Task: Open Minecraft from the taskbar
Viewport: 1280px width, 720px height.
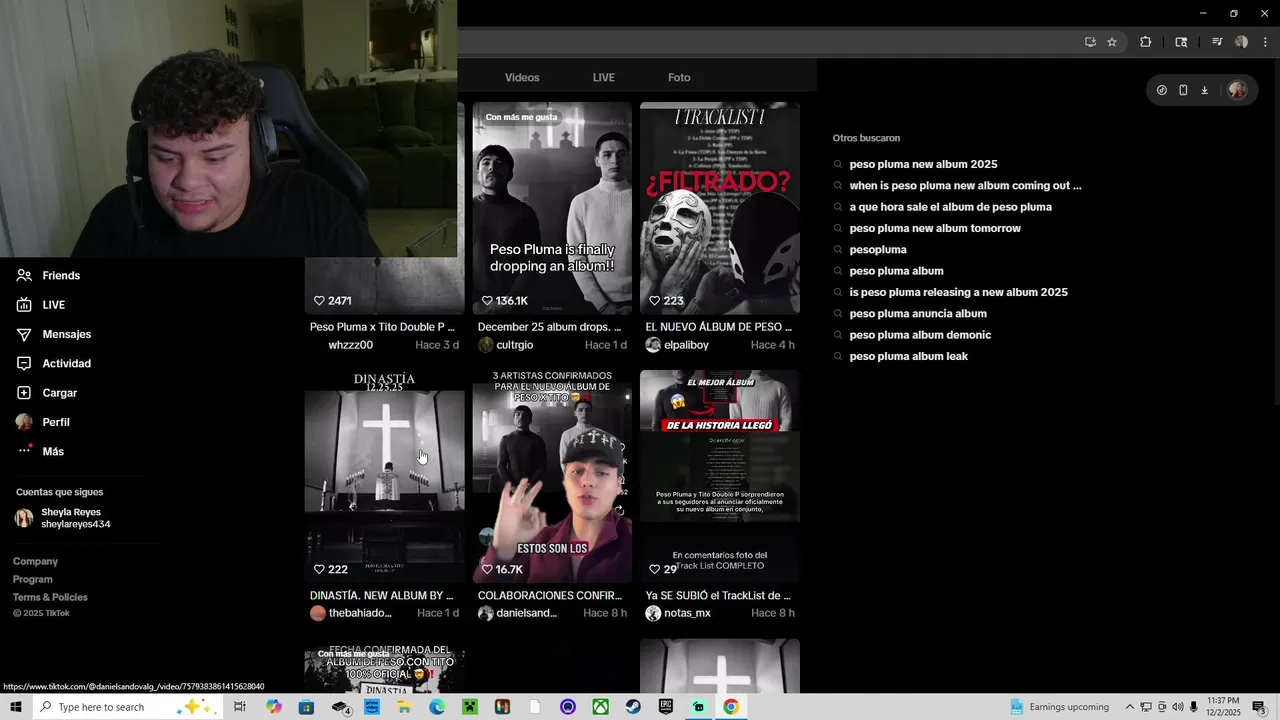Action: coord(470,707)
